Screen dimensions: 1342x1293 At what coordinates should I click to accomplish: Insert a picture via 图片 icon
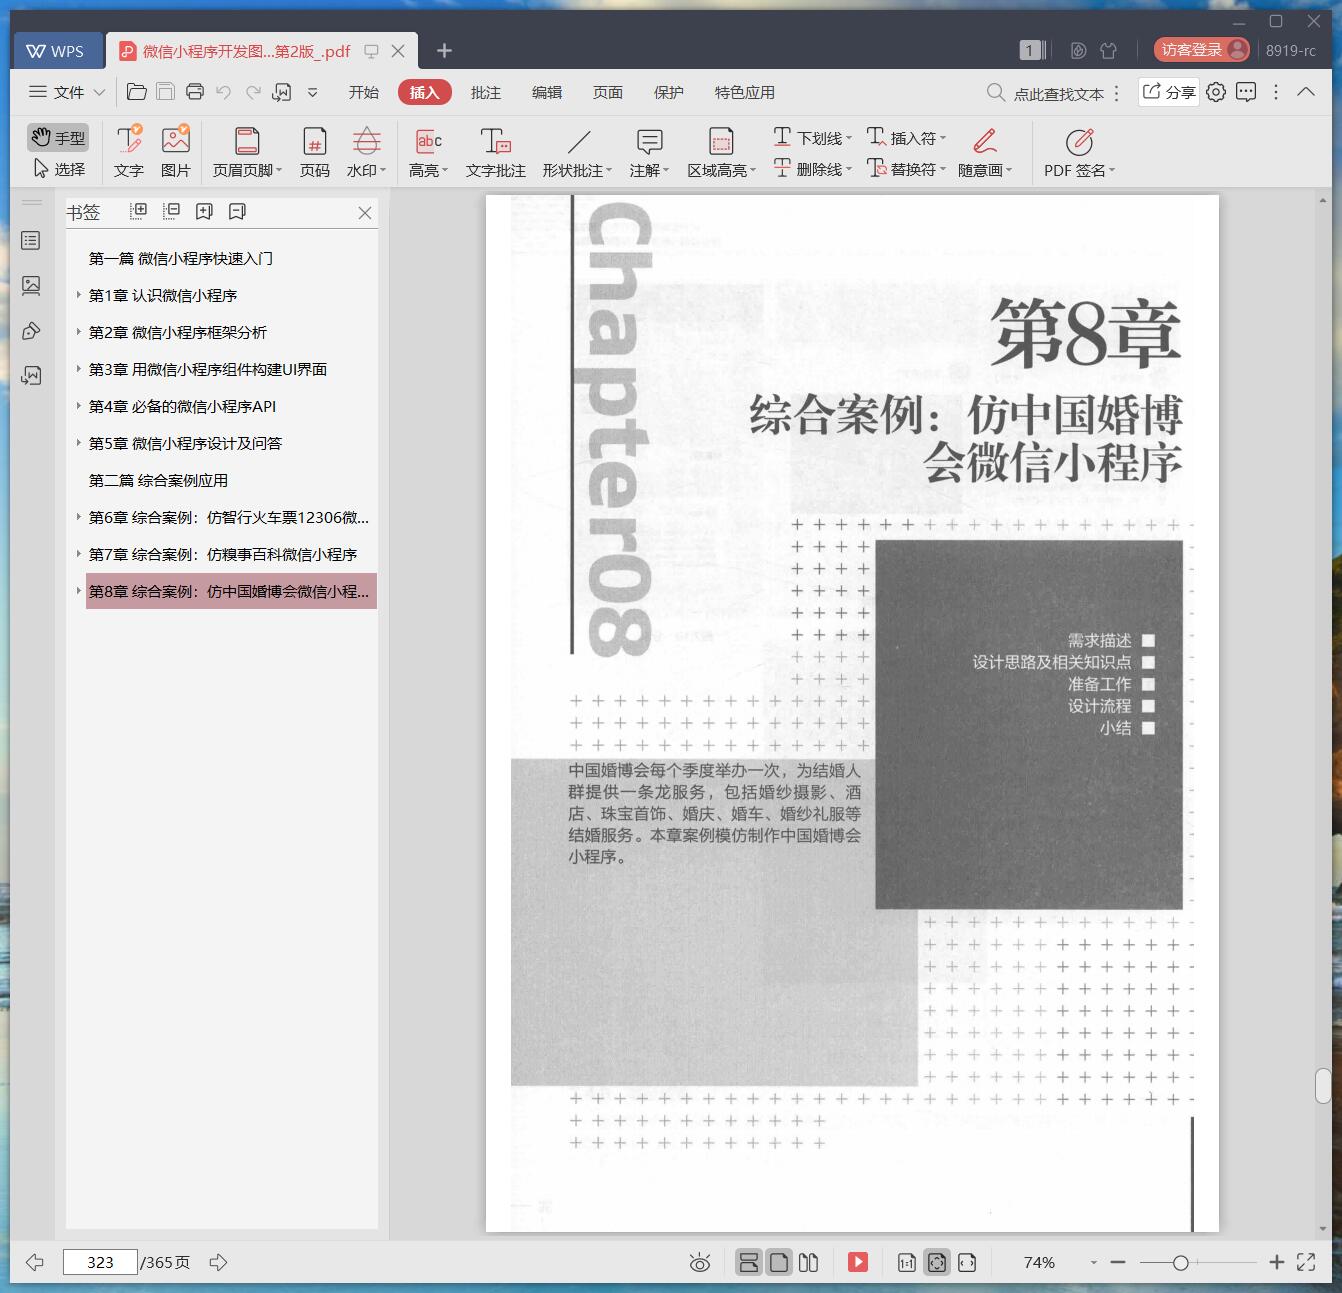(x=176, y=152)
